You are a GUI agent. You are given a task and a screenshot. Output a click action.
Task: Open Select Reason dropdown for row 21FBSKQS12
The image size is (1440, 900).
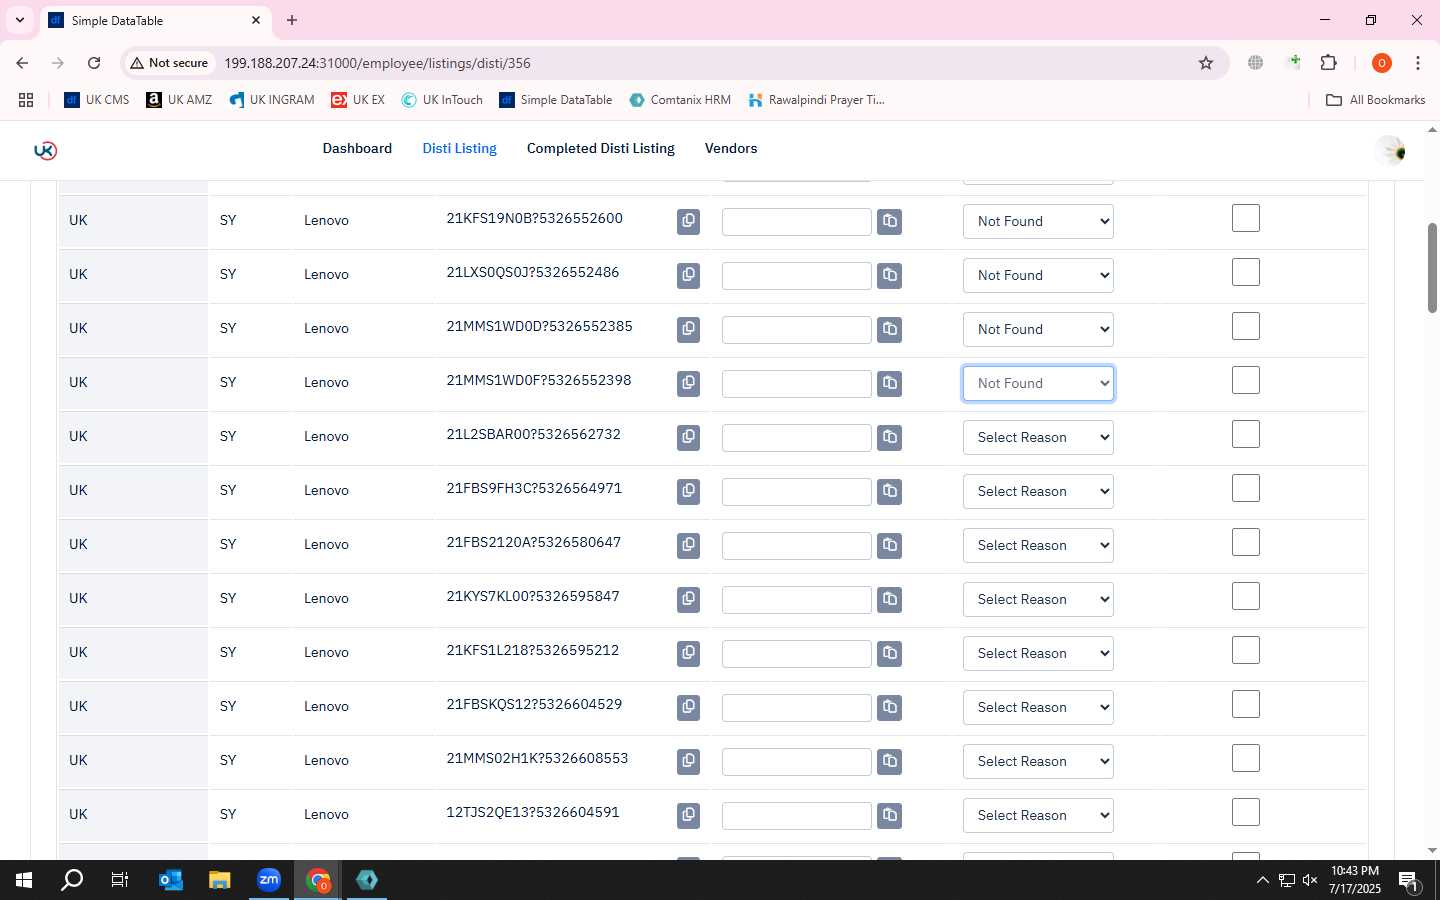tap(1038, 707)
